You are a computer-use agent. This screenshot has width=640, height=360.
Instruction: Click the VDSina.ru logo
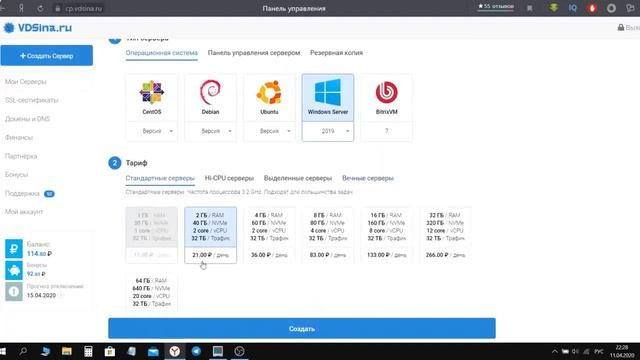38,28
